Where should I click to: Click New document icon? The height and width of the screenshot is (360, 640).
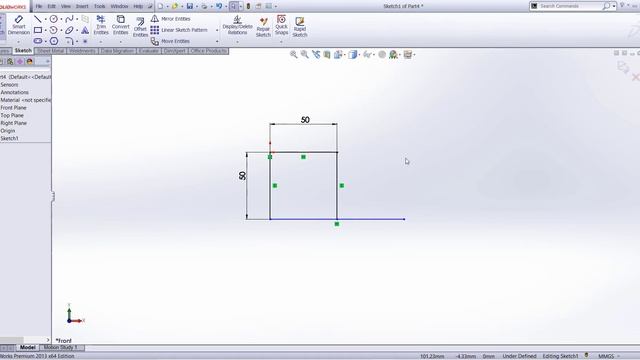point(160,6)
